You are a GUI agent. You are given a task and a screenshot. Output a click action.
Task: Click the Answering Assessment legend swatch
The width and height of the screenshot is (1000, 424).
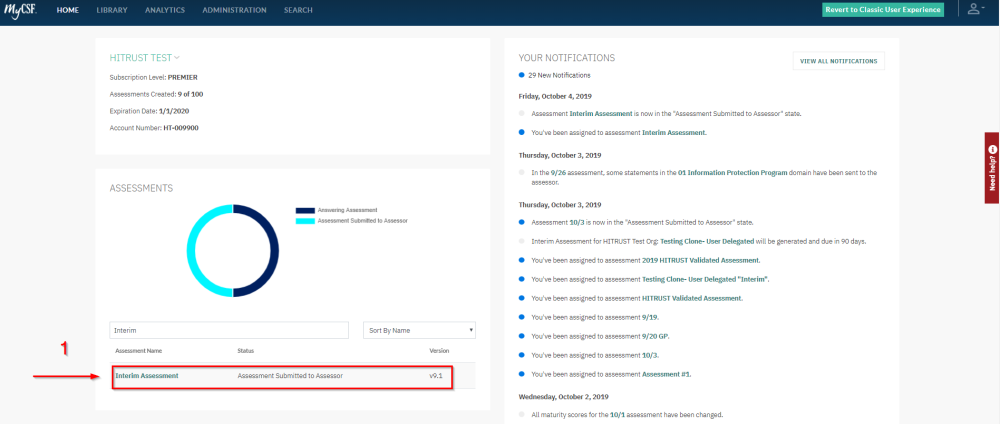click(x=305, y=210)
